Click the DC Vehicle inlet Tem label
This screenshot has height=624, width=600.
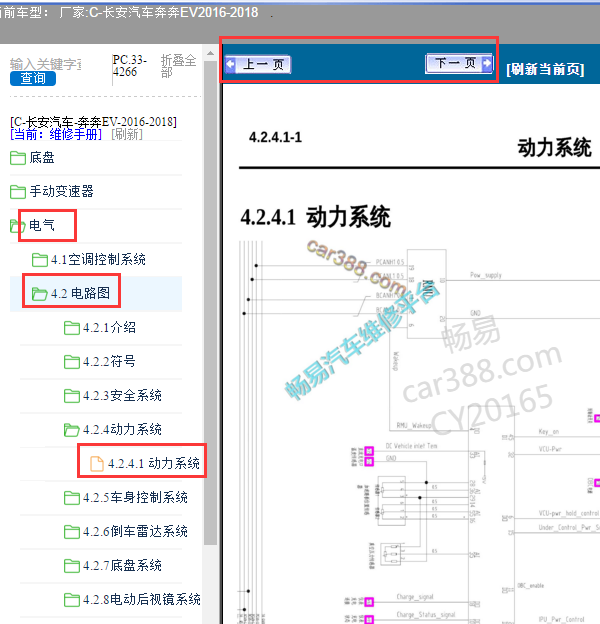(x=411, y=446)
